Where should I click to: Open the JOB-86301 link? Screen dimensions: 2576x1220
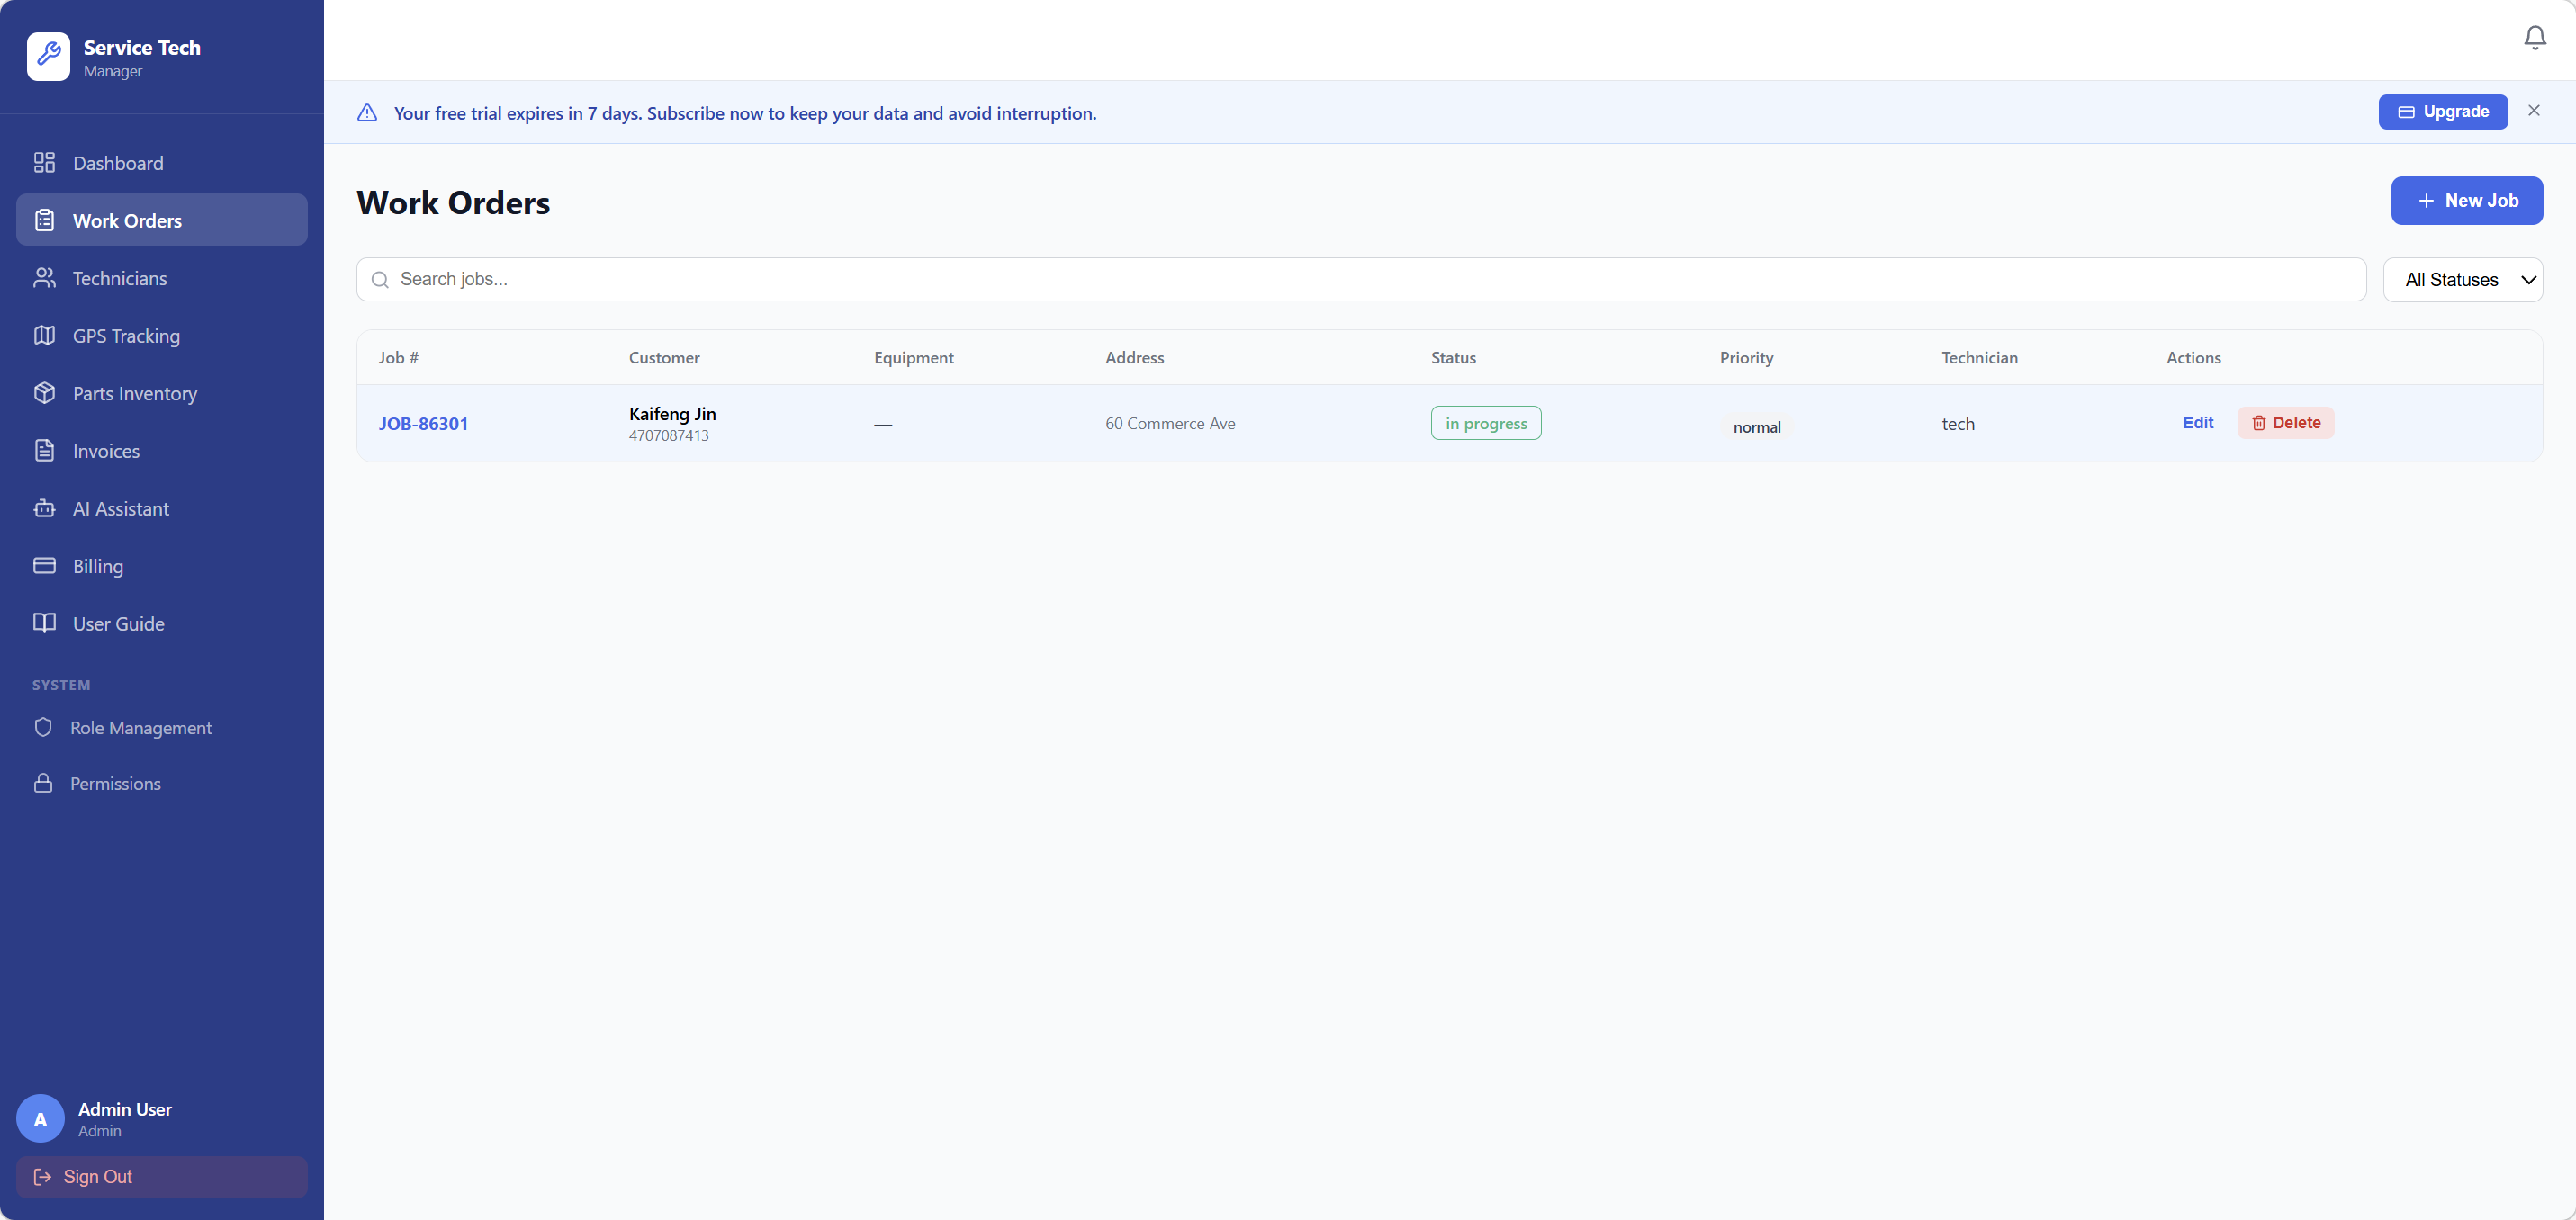[423, 424]
